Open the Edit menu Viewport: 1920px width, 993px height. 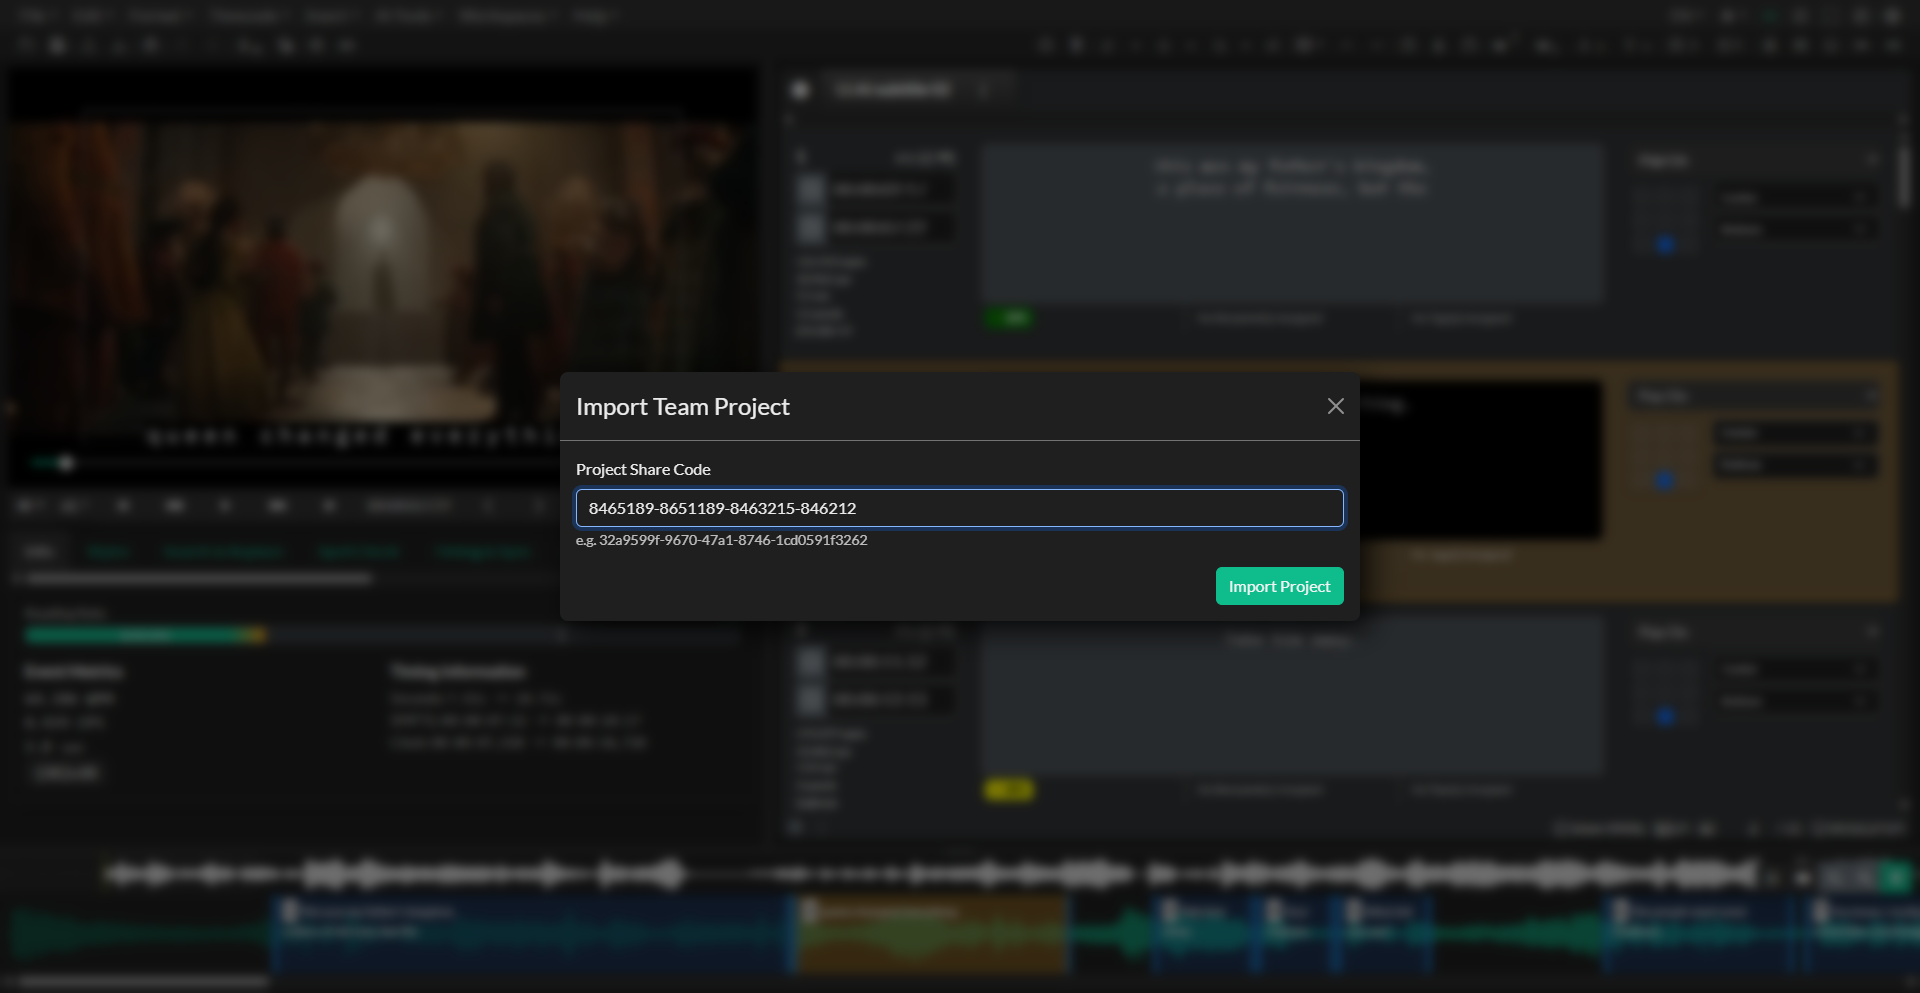tap(92, 16)
